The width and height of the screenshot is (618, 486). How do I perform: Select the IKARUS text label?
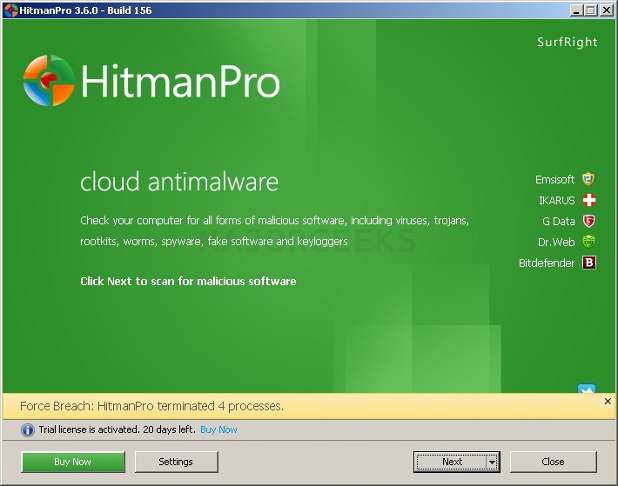(557, 201)
